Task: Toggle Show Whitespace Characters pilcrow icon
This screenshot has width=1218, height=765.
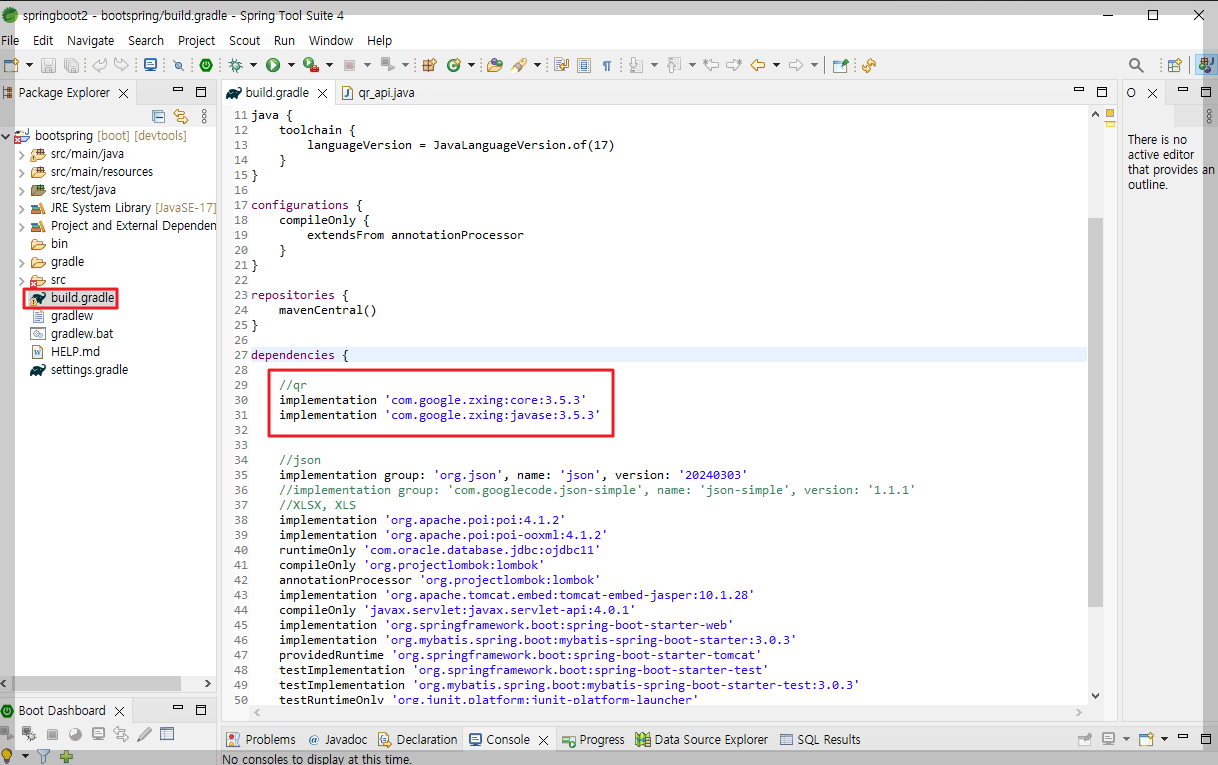Action: click(x=607, y=65)
